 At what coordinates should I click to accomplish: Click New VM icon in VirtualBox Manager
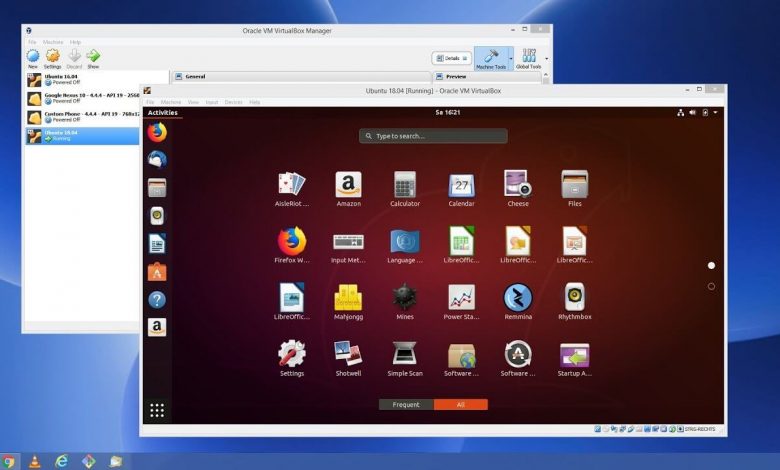[x=33, y=59]
